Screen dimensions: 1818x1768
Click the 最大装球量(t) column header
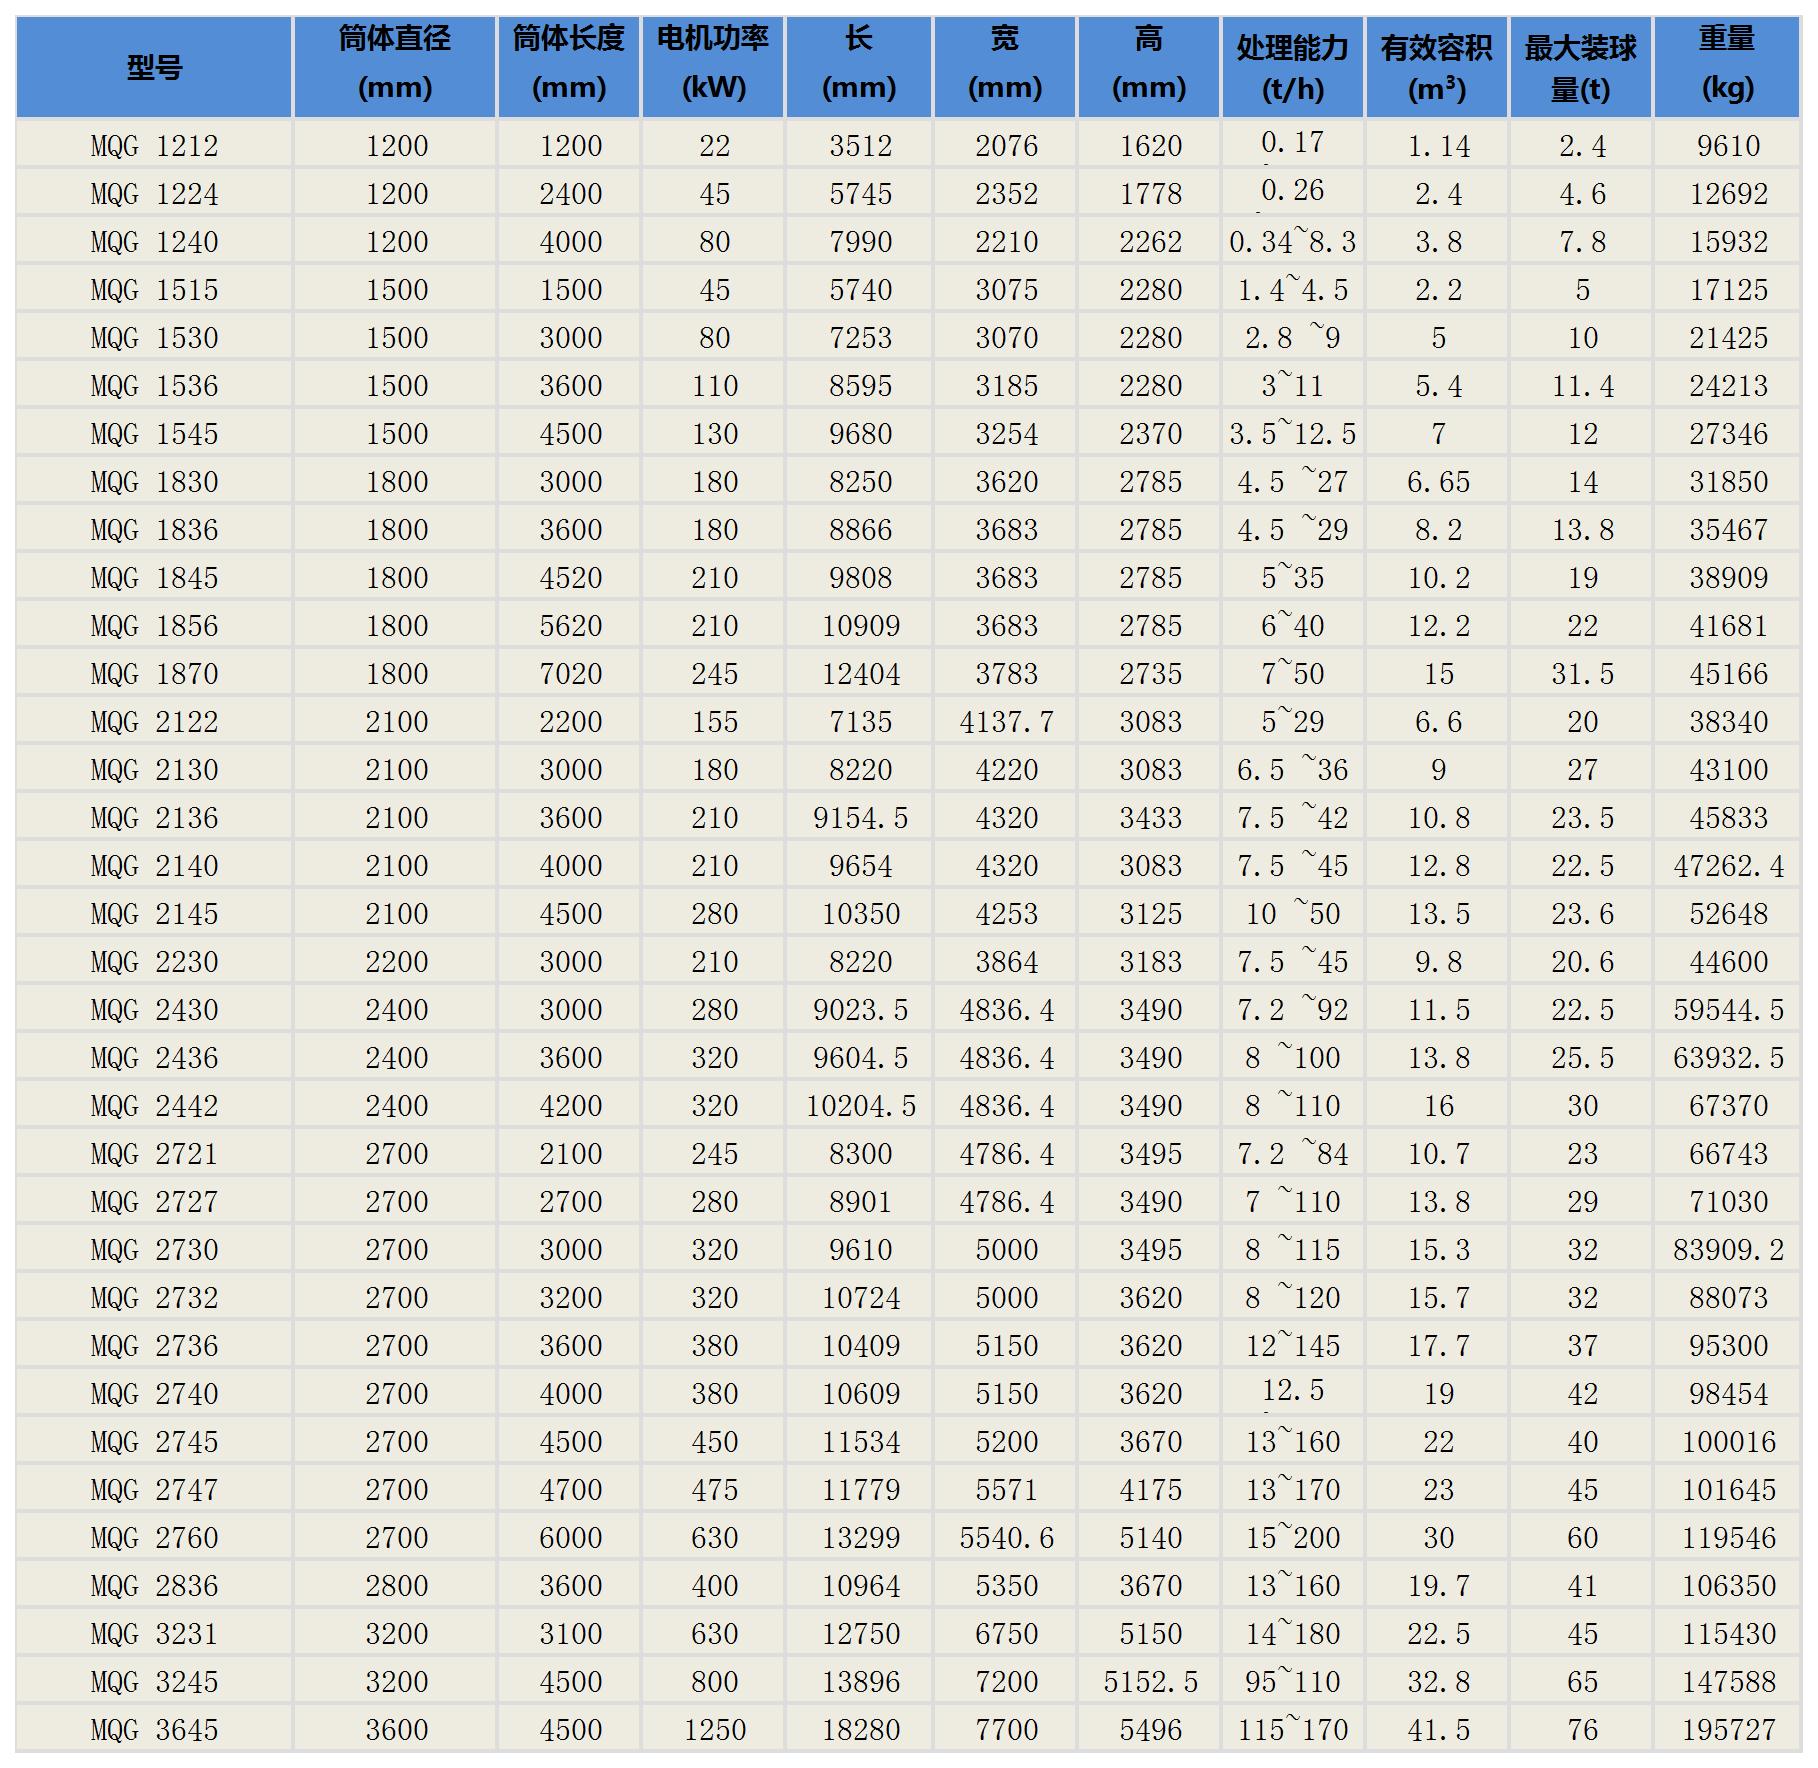coord(1581,67)
